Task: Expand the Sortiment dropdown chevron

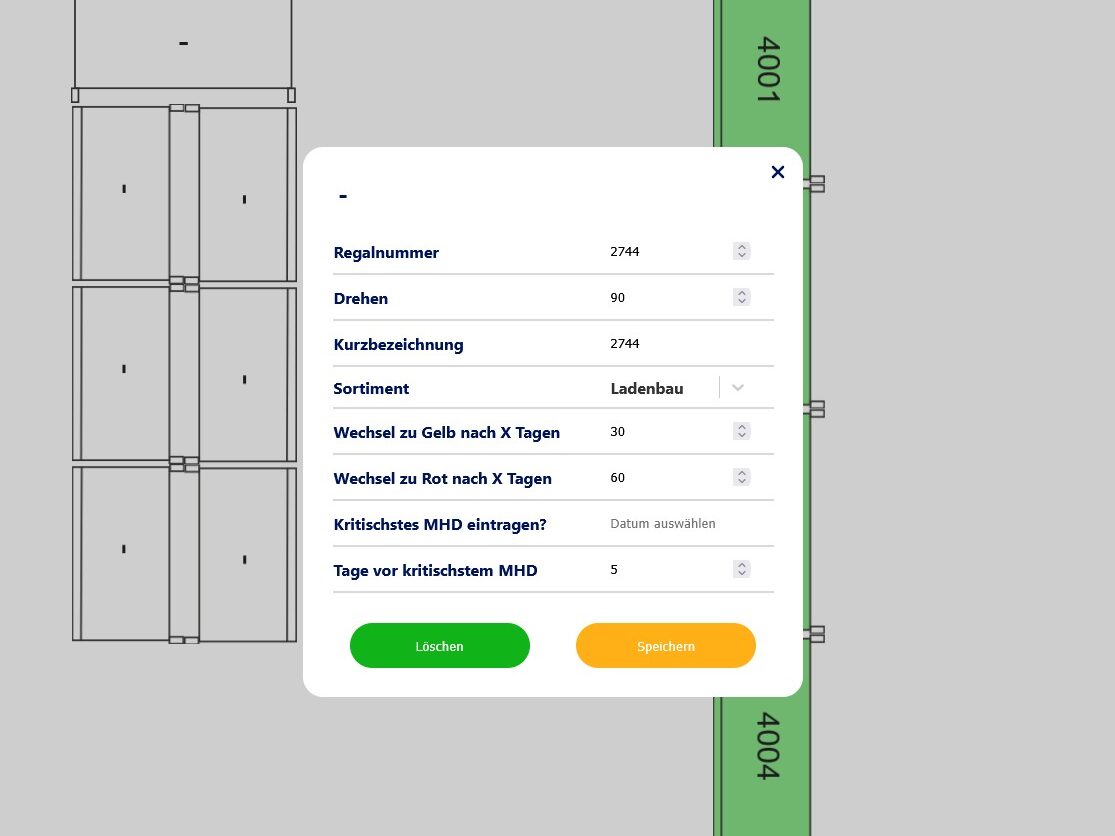Action: [x=738, y=388]
